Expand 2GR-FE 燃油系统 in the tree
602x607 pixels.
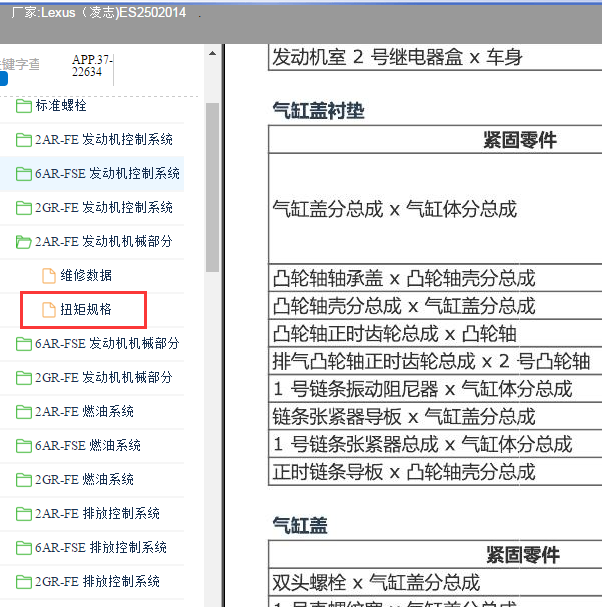84,480
